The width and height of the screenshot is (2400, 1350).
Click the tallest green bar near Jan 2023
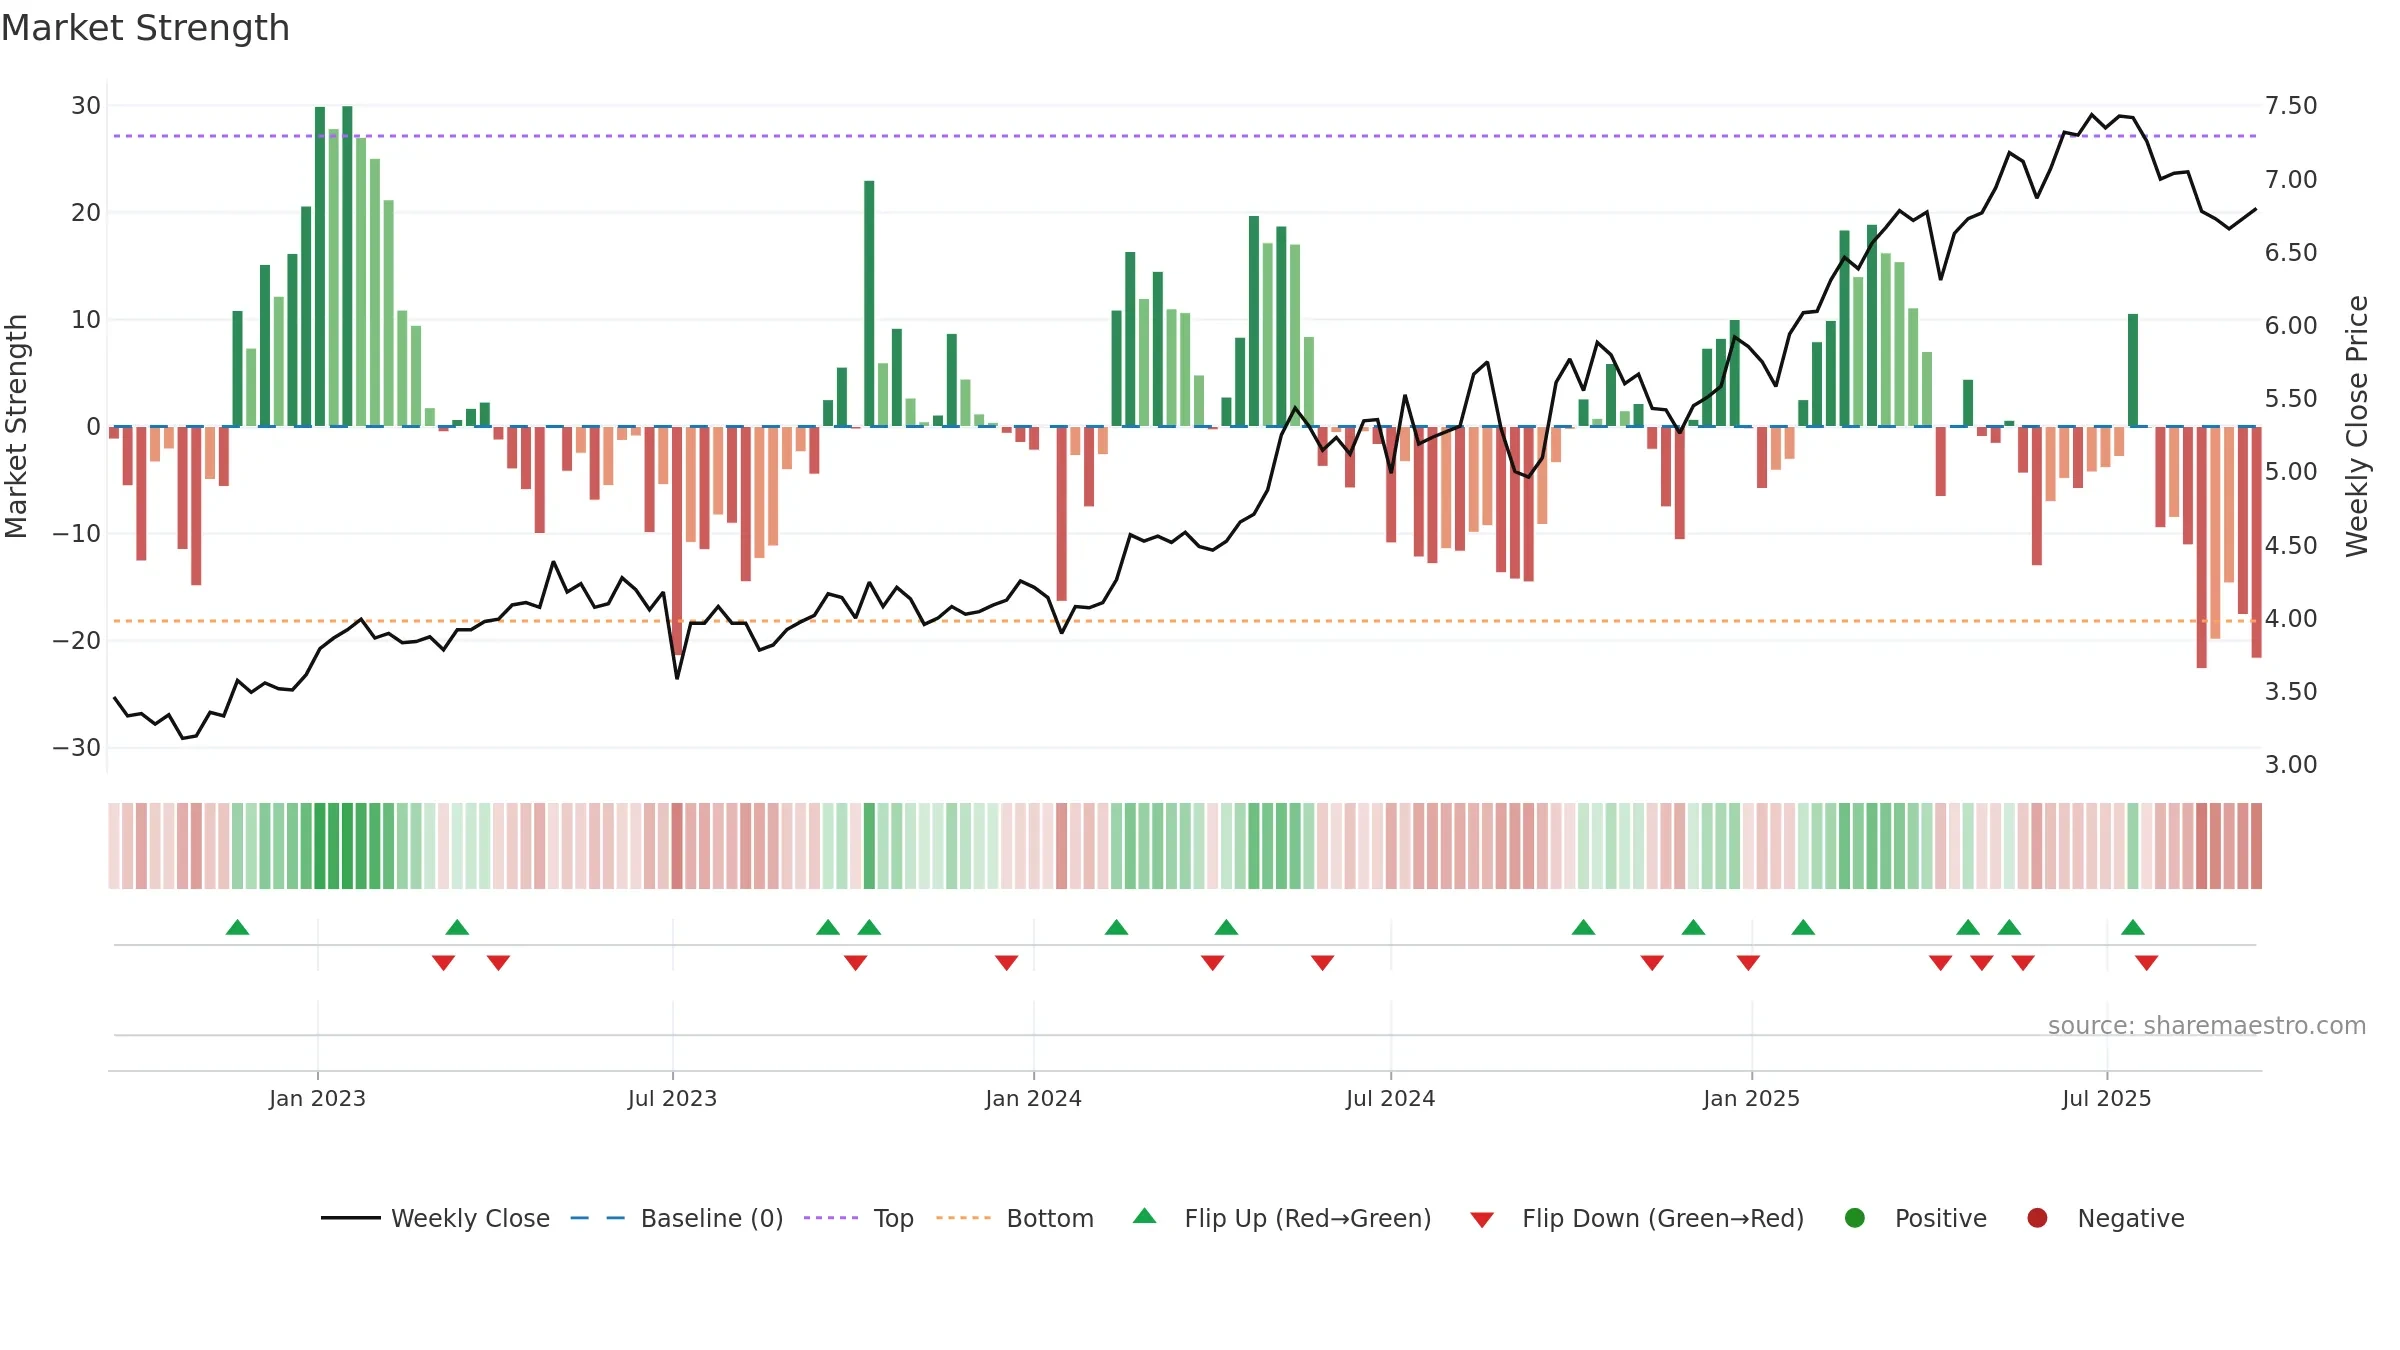(x=347, y=266)
